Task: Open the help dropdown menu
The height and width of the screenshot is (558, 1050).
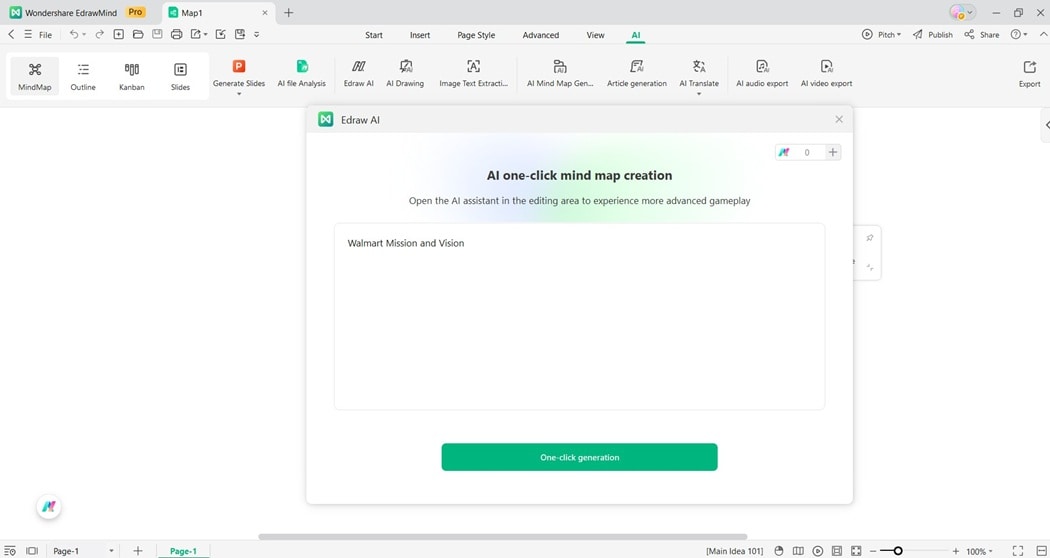Action: [1019, 34]
